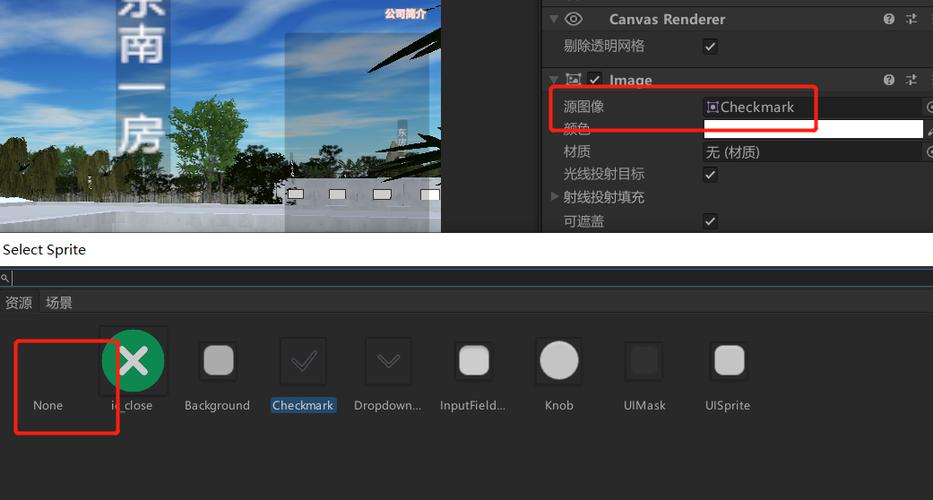Open Canvas Renderer preset settings
933x500 pixels.
[912, 19]
